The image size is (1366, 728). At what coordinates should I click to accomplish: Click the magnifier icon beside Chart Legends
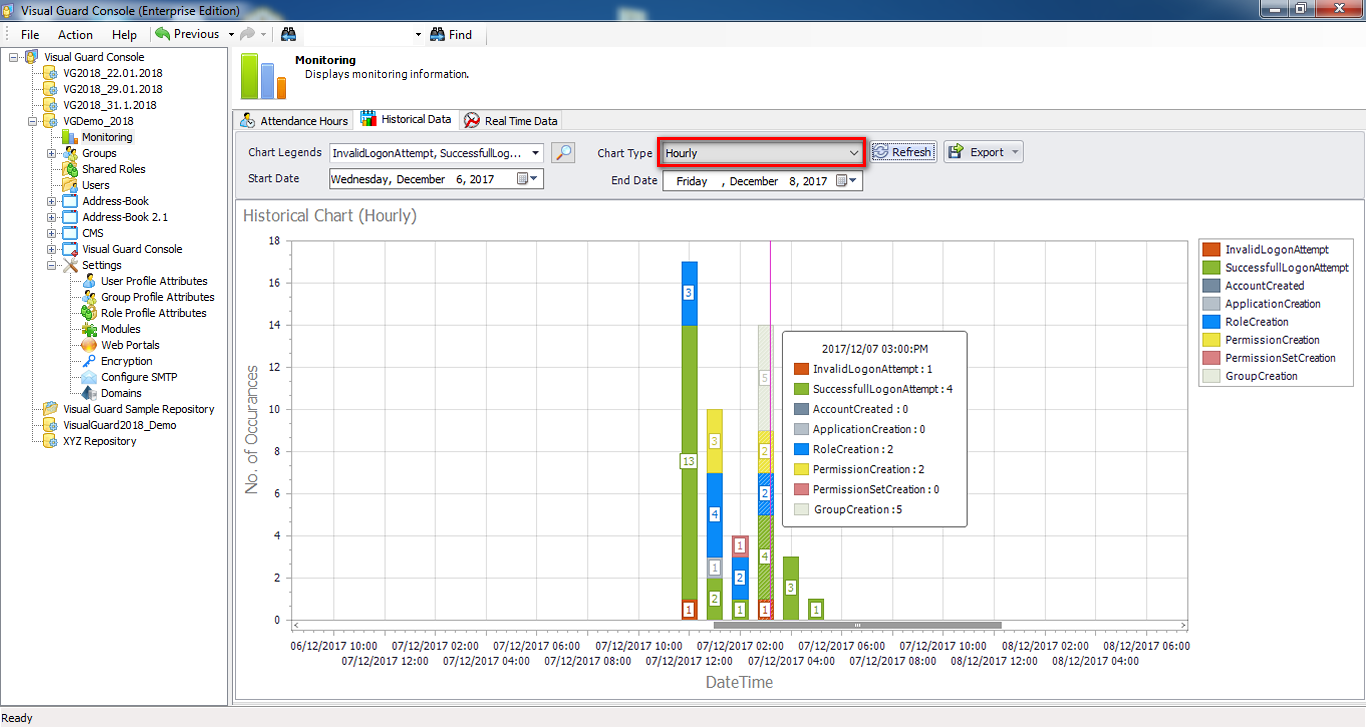pos(563,153)
